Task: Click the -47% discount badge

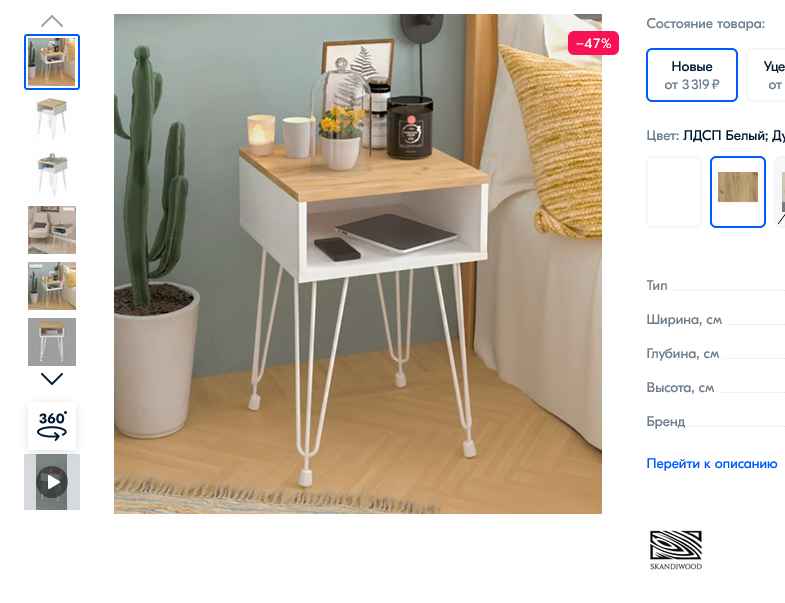Action: pyautogui.click(x=593, y=43)
